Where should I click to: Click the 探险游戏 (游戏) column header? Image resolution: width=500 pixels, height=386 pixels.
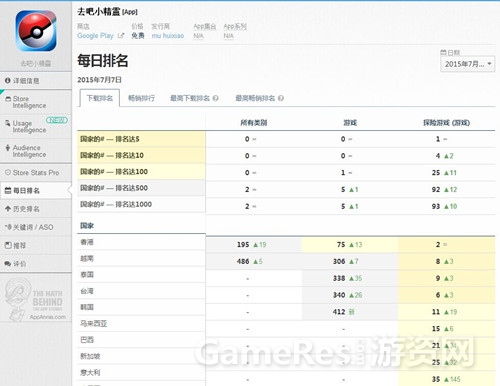[x=446, y=123]
